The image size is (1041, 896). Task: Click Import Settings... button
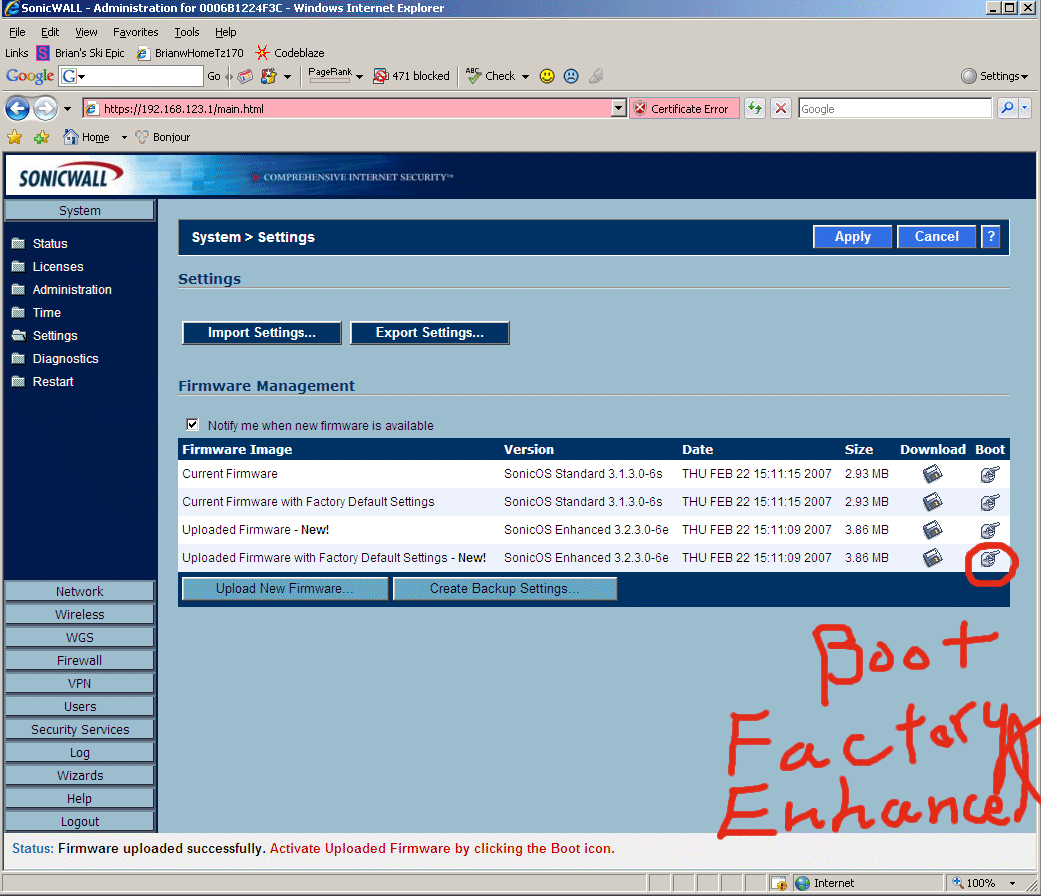[262, 333]
